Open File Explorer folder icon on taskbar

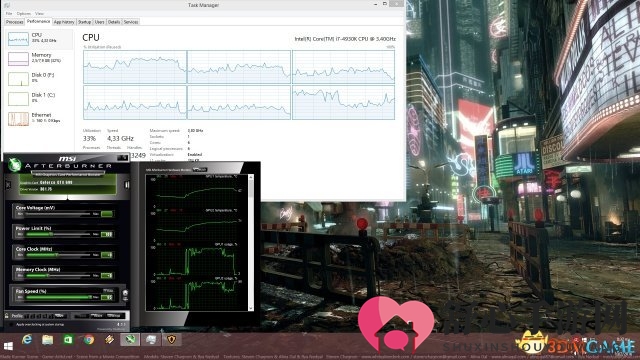click(x=47, y=340)
